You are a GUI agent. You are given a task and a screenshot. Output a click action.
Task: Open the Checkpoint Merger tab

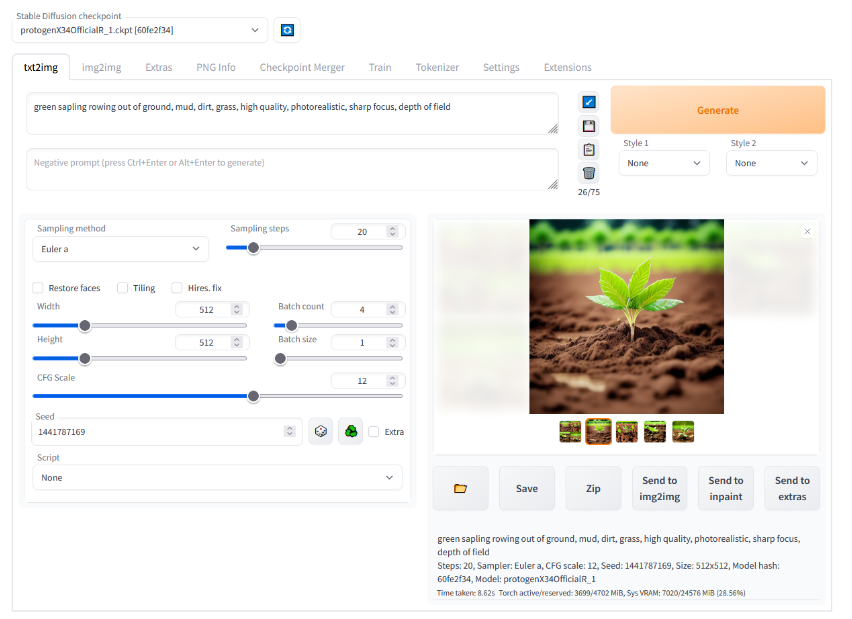click(x=302, y=67)
